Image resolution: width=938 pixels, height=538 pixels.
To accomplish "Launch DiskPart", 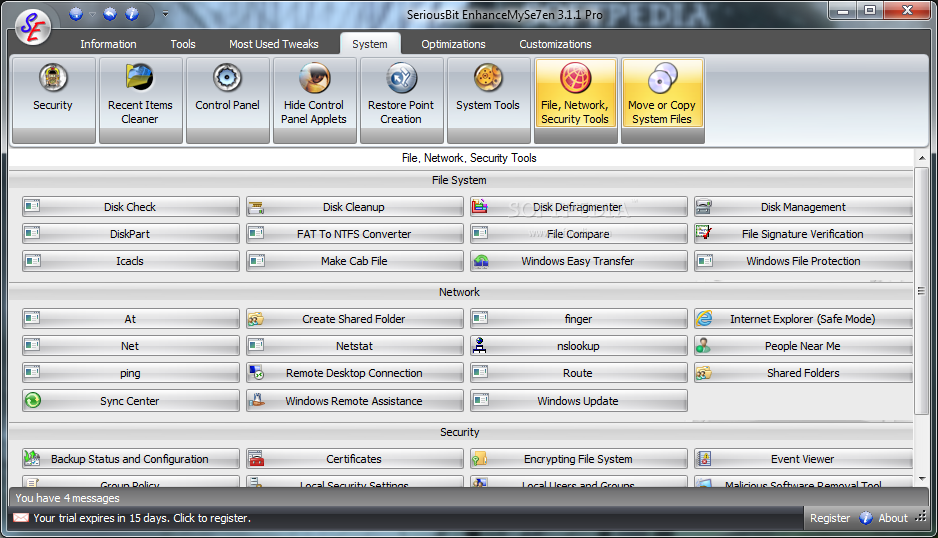I will (130, 234).
